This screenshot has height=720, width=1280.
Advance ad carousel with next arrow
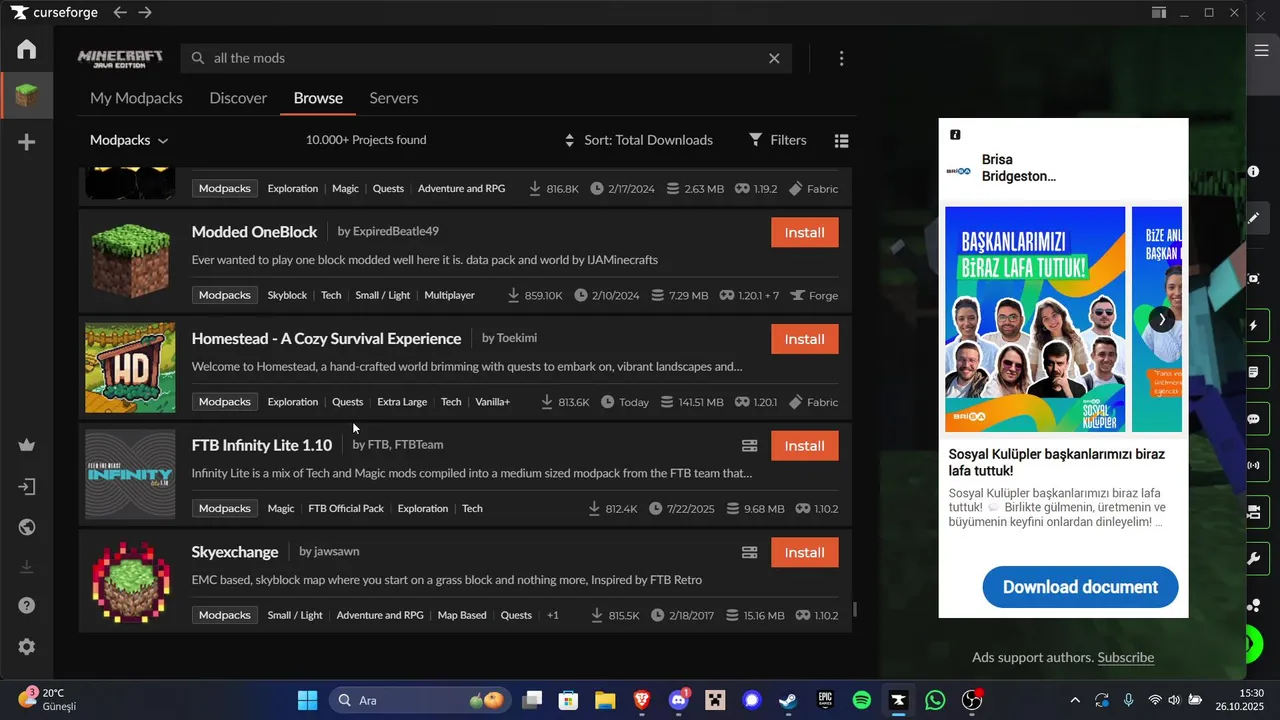(1161, 319)
